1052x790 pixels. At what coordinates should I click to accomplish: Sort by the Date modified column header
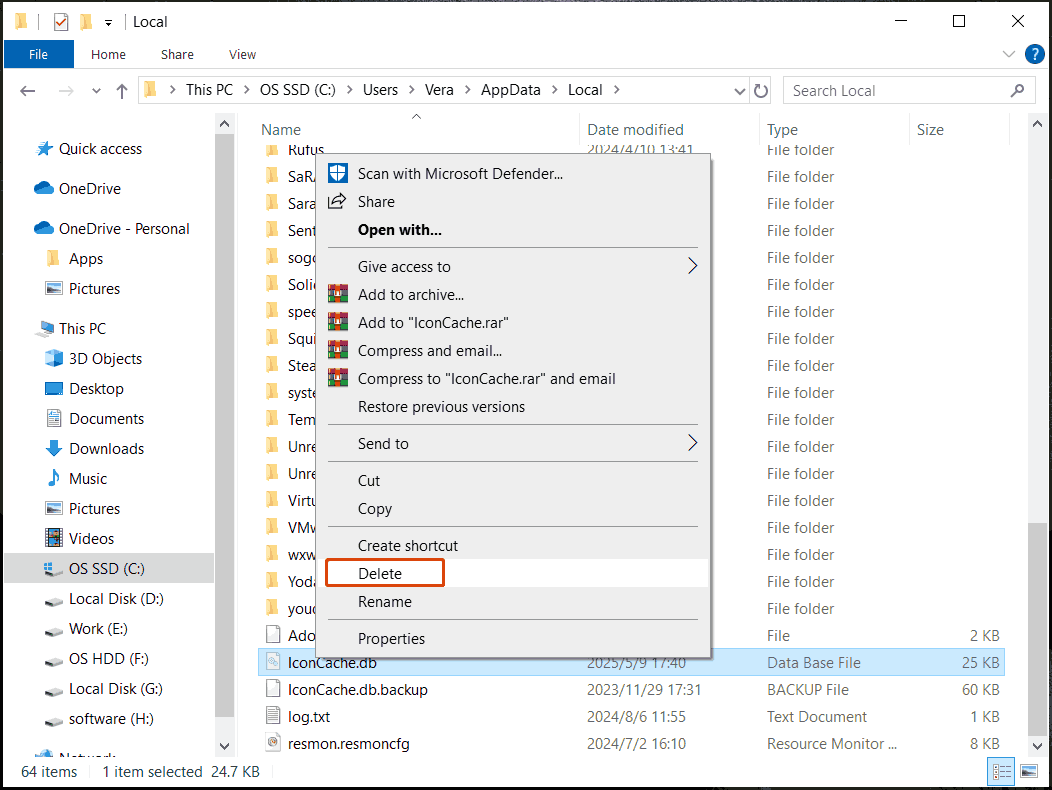pos(635,129)
